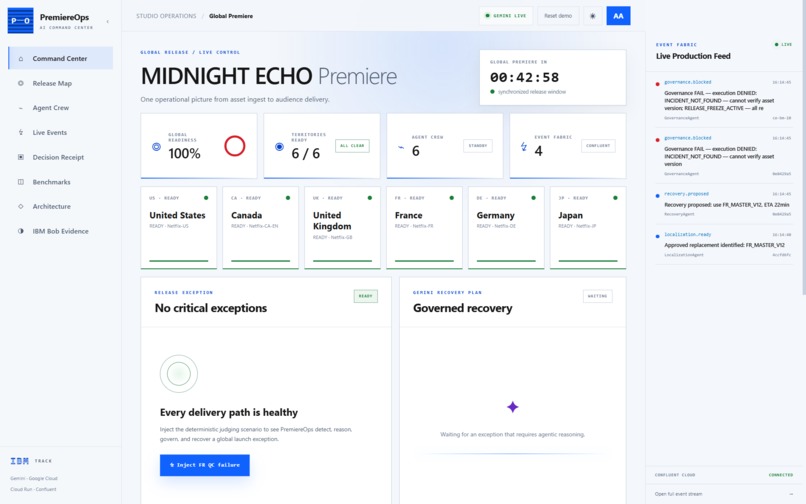The height and width of the screenshot is (504, 806).
Task: Select the Japan territory card
Action: coord(588,227)
